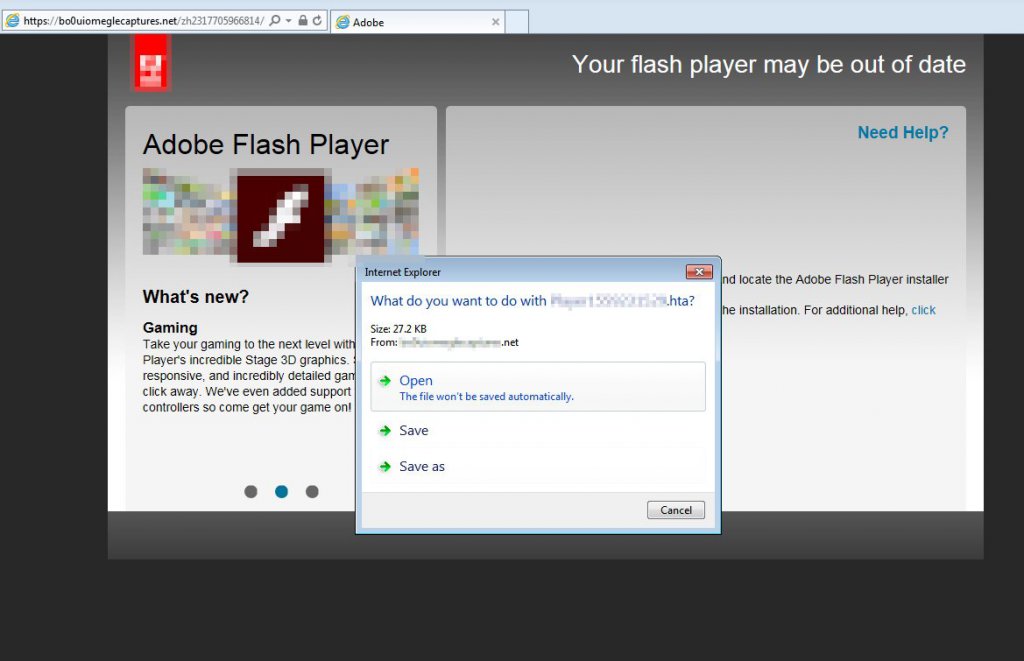
Task: Click Cancel in the Internet Explorer dialog
Action: tap(676, 510)
